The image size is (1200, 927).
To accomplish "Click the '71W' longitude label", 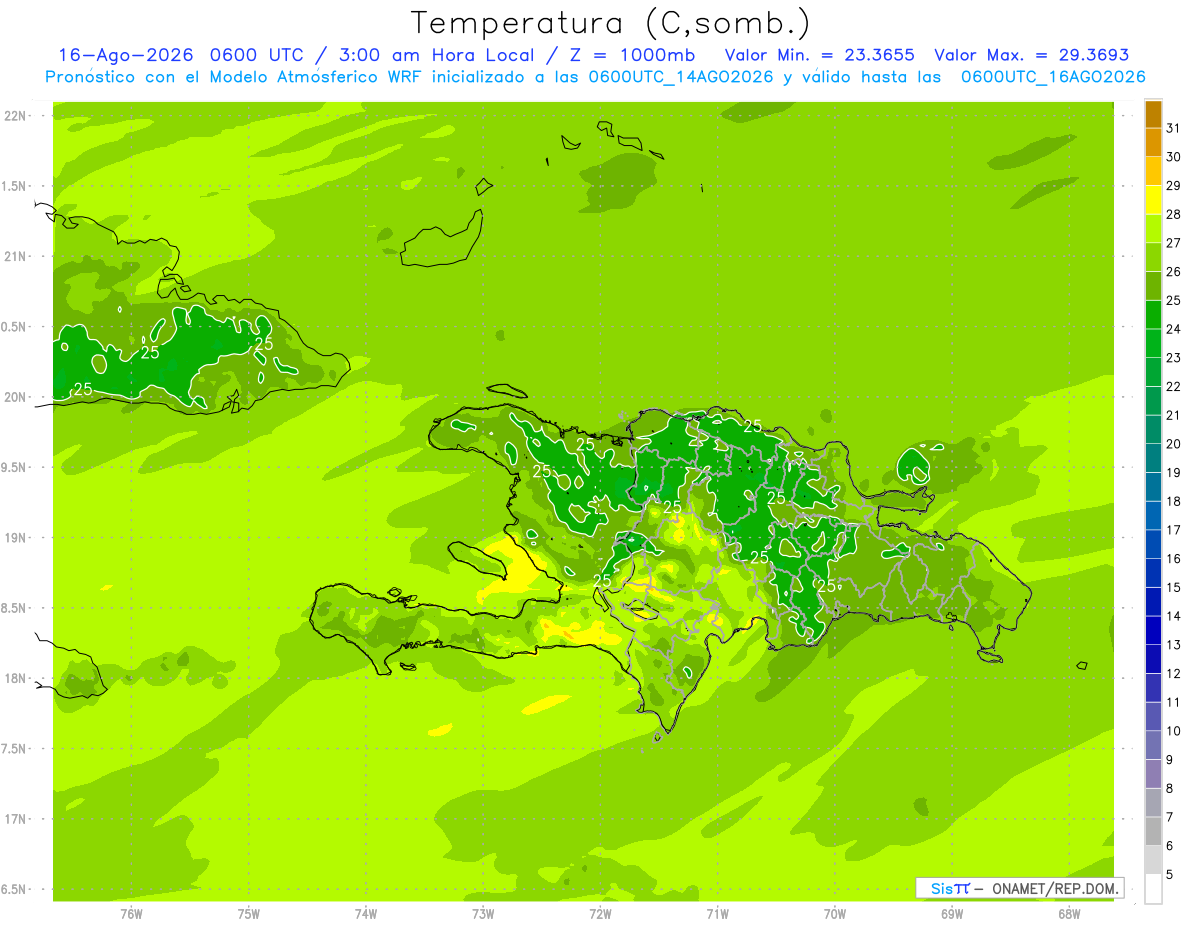I will point(717,913).
